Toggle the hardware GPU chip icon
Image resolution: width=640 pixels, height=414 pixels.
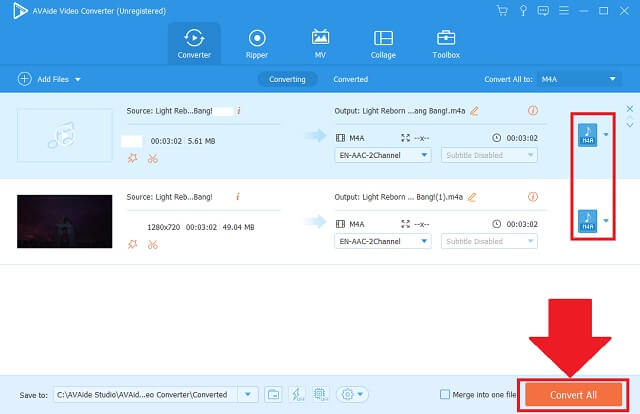coord(320,394)
